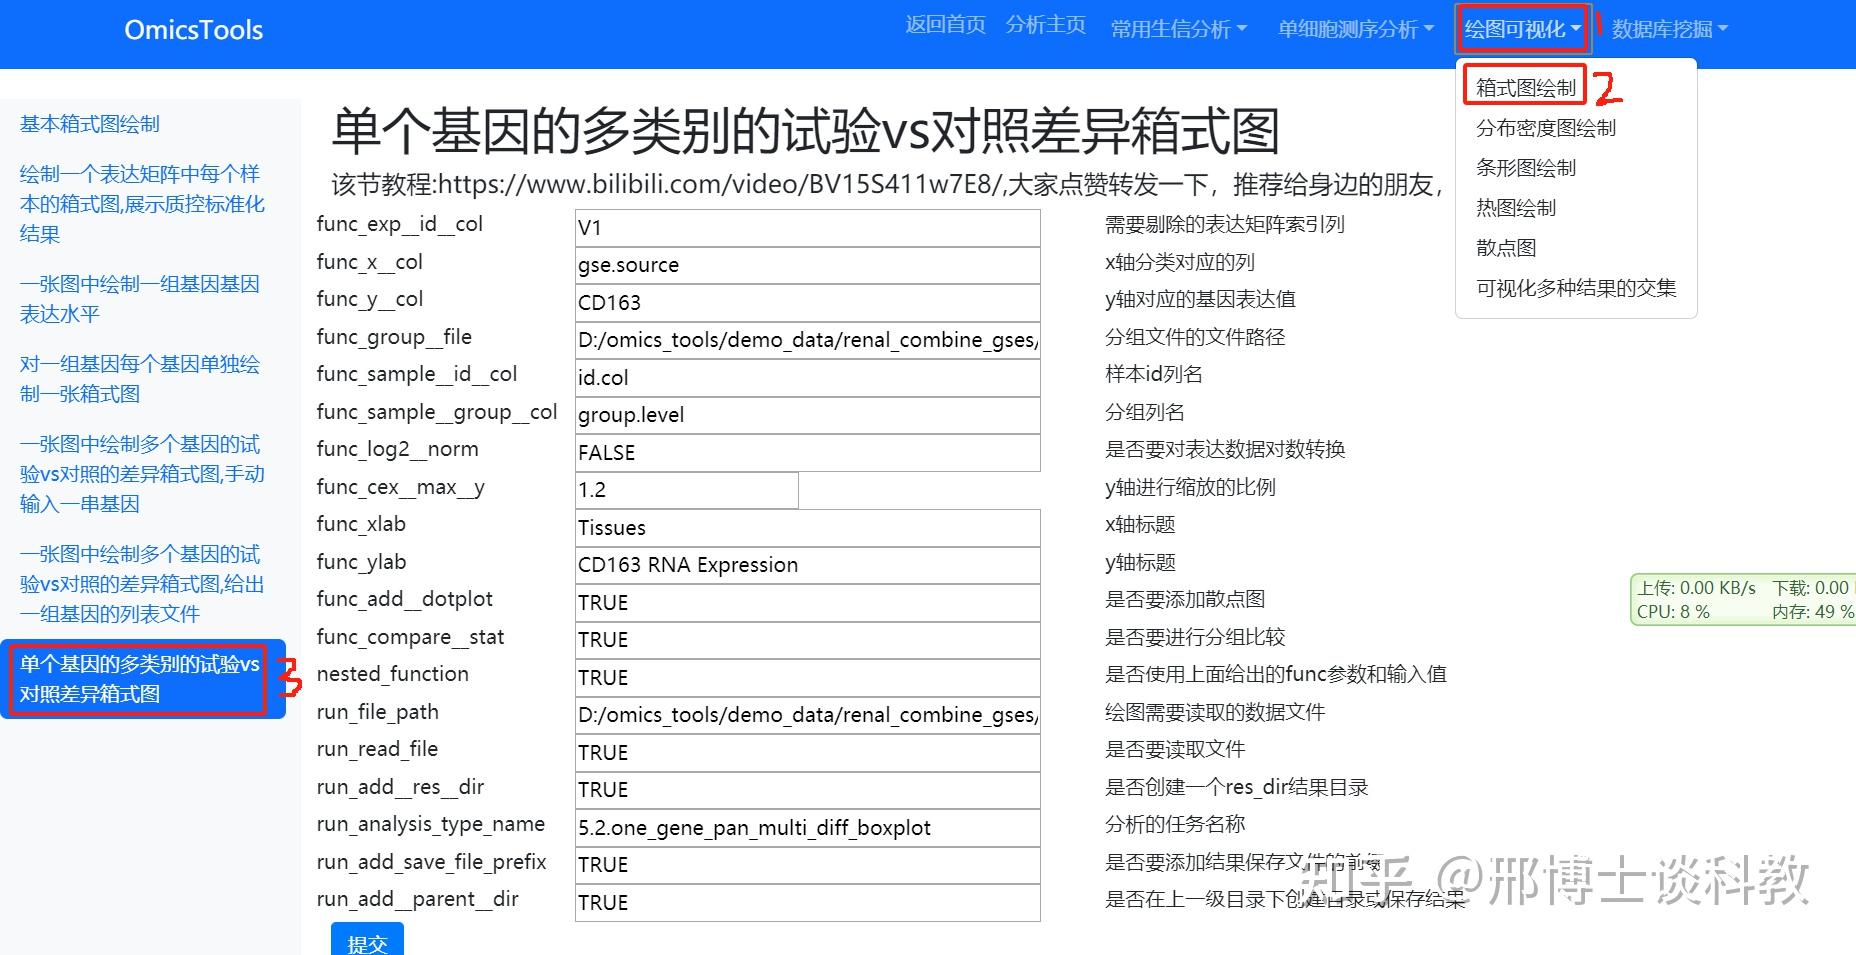
Task: Select 散点图 from the open menu
Action: pyautogui.click(x=1503, y=247)
